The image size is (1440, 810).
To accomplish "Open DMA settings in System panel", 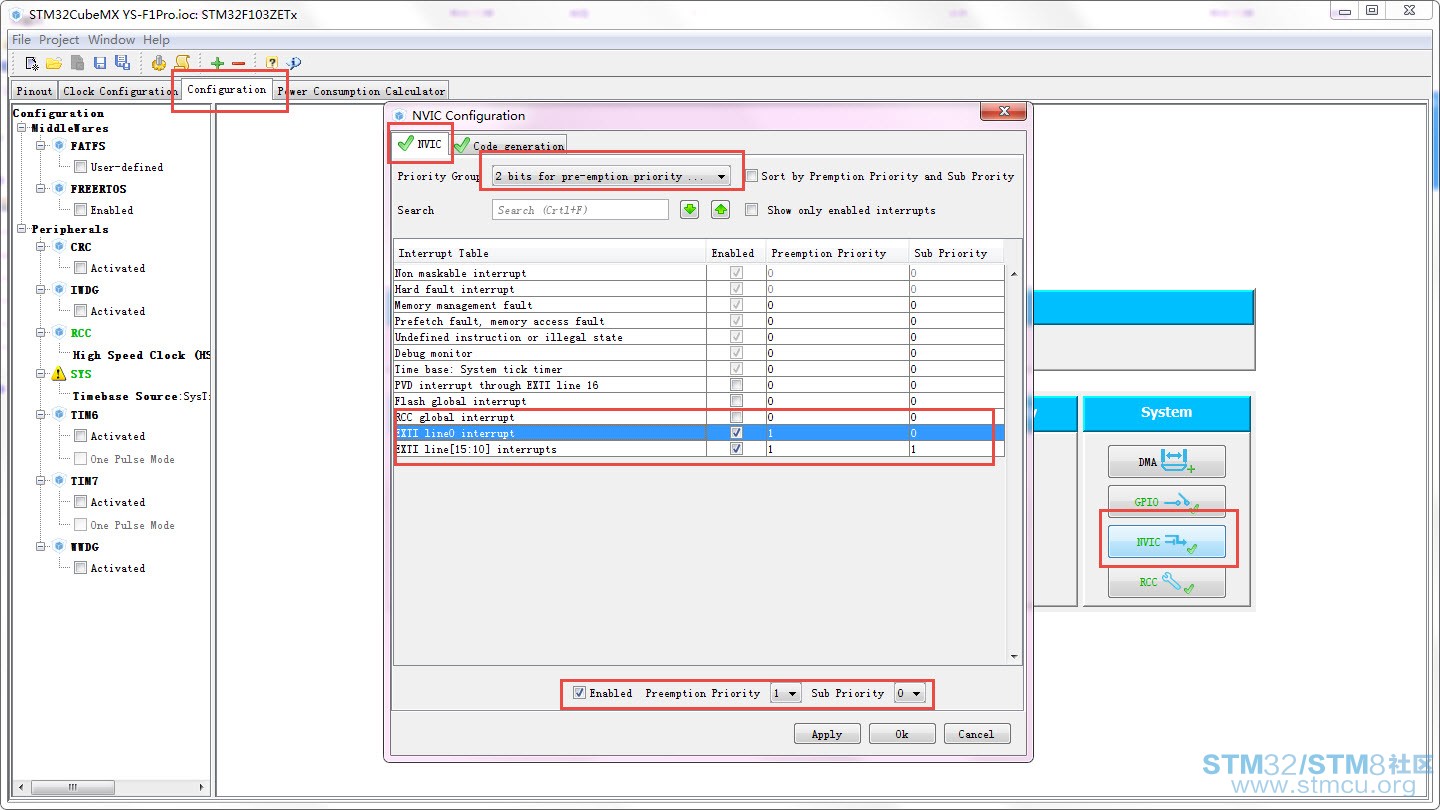I will point(1166,462).
